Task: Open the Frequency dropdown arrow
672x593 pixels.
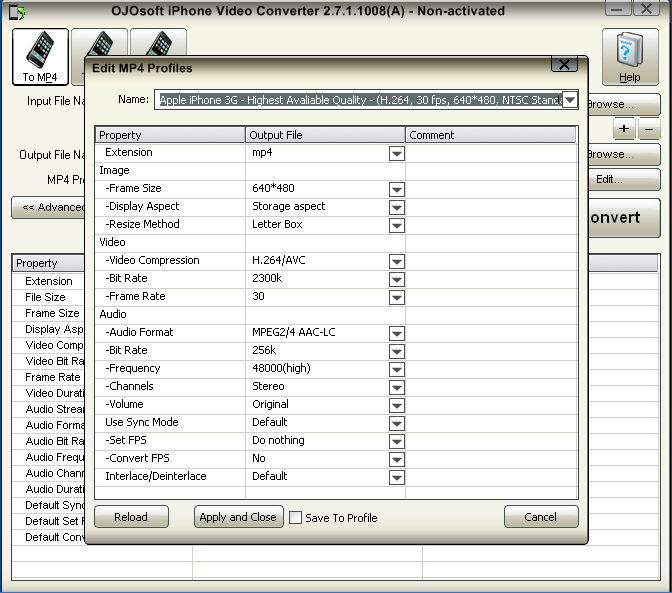Action: pos(397,369)
